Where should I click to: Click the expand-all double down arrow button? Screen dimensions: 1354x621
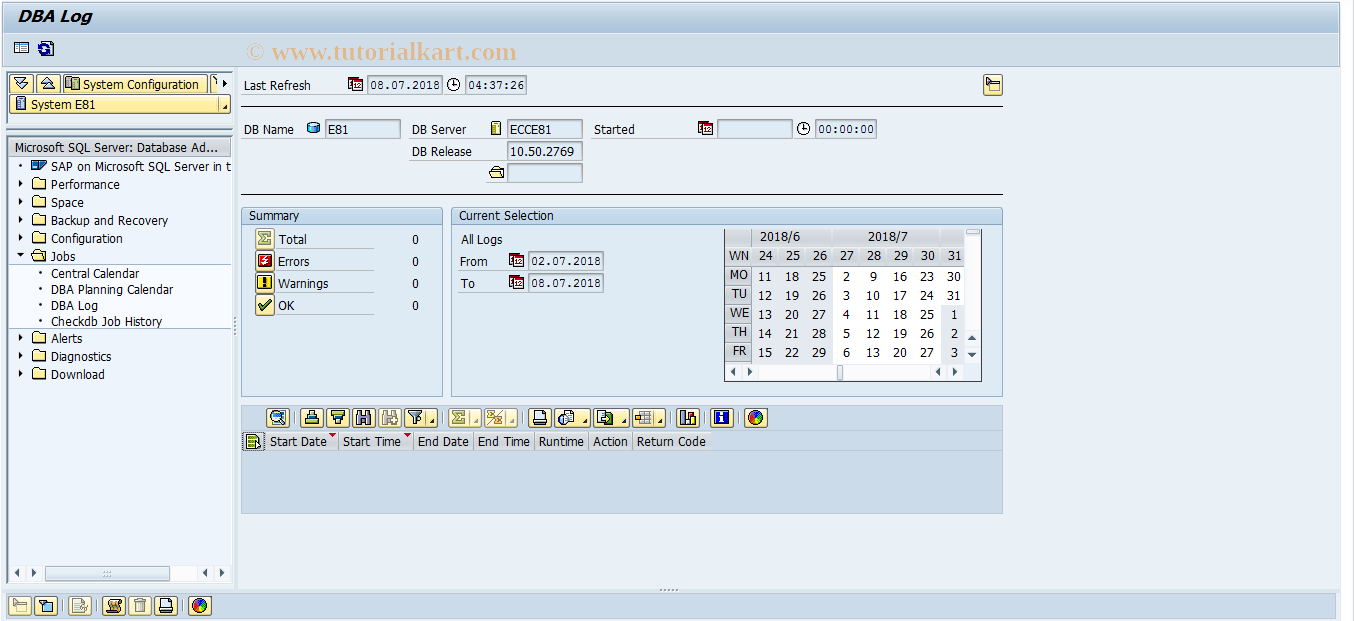tap(21, 84)
